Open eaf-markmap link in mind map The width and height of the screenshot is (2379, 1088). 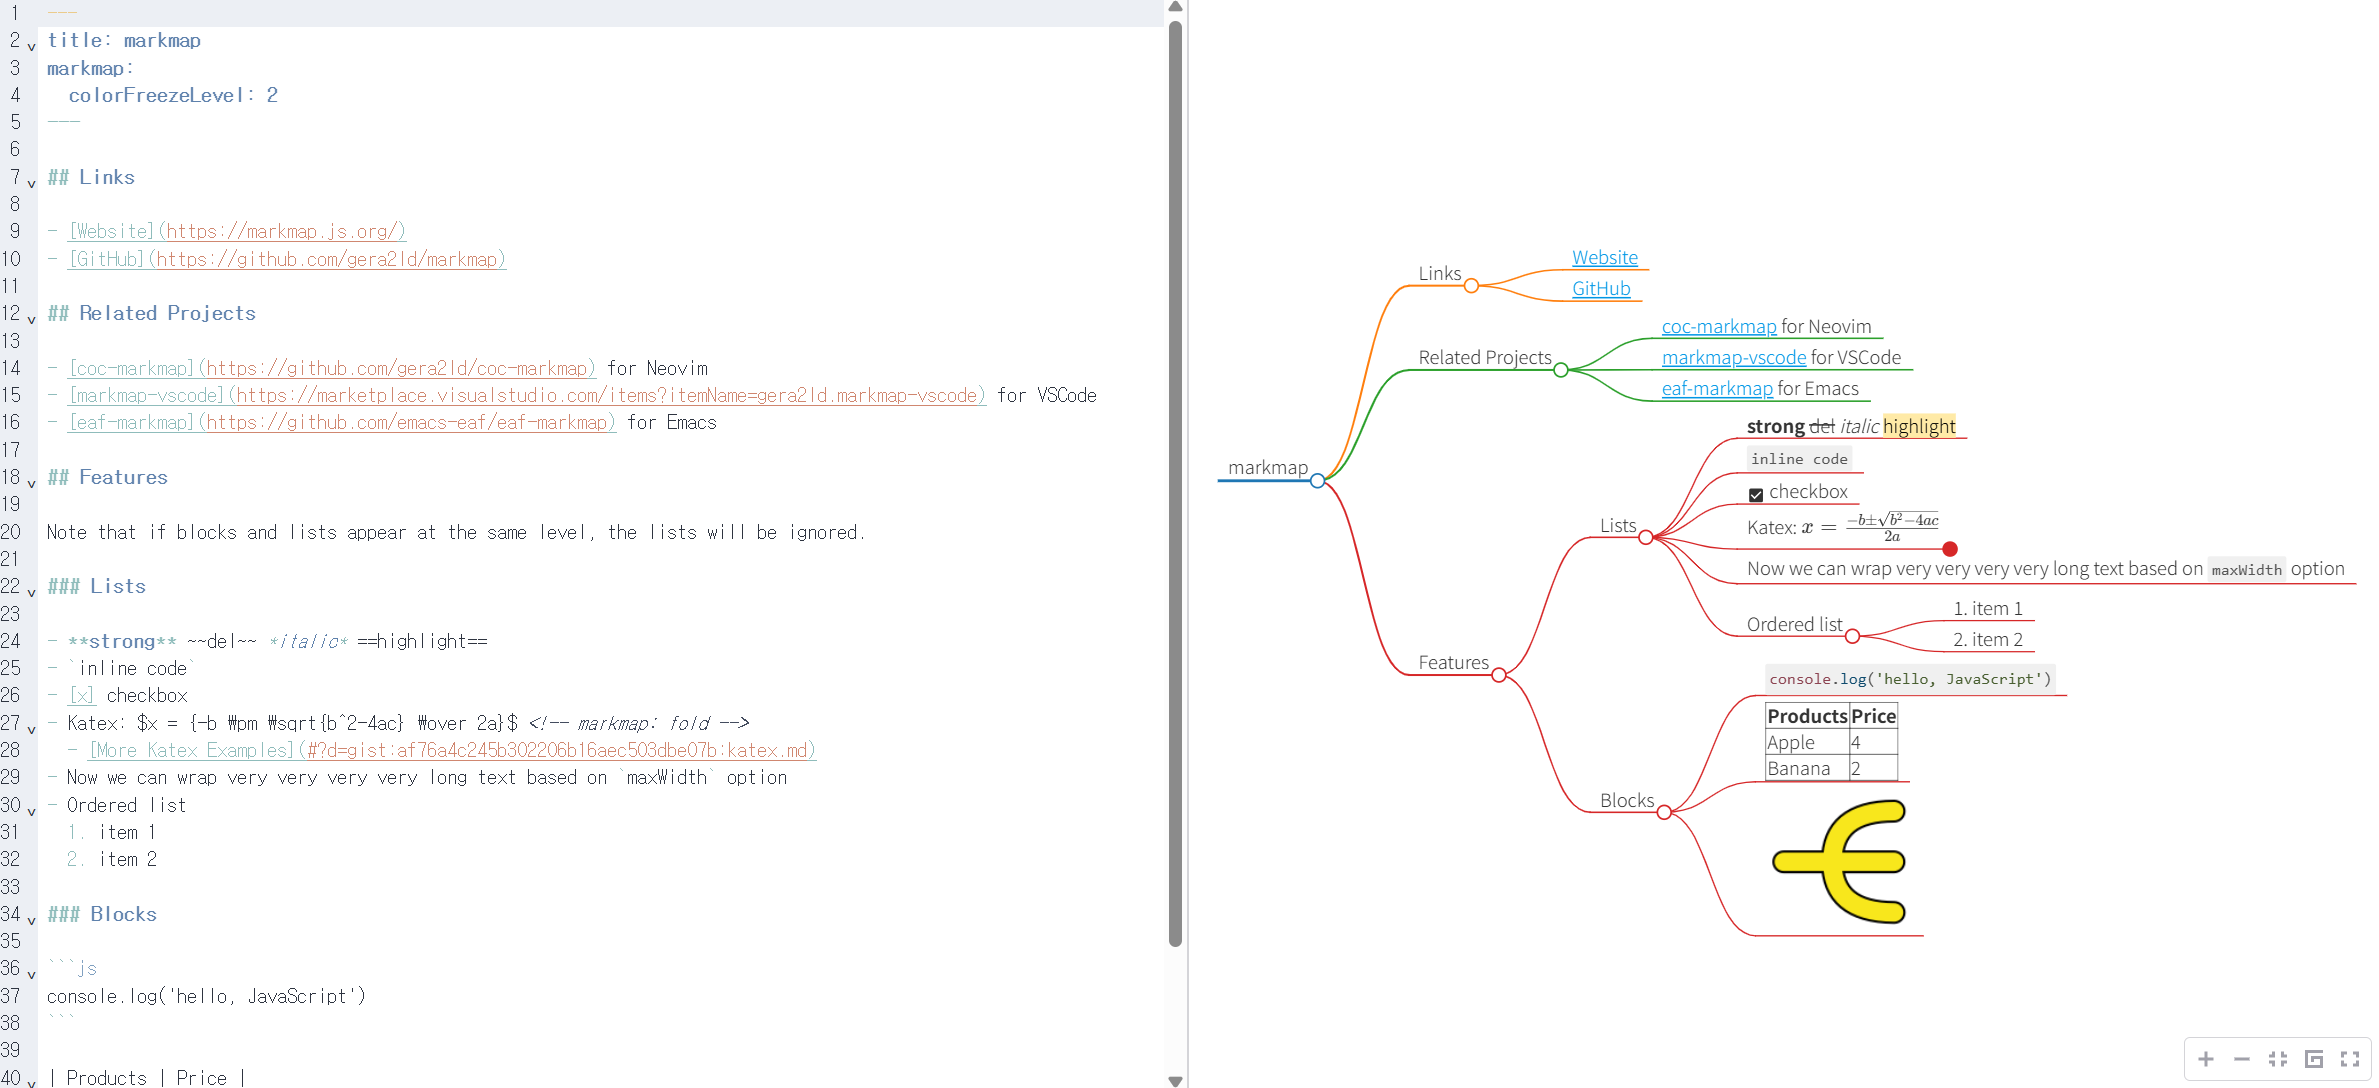[1717, 389]
